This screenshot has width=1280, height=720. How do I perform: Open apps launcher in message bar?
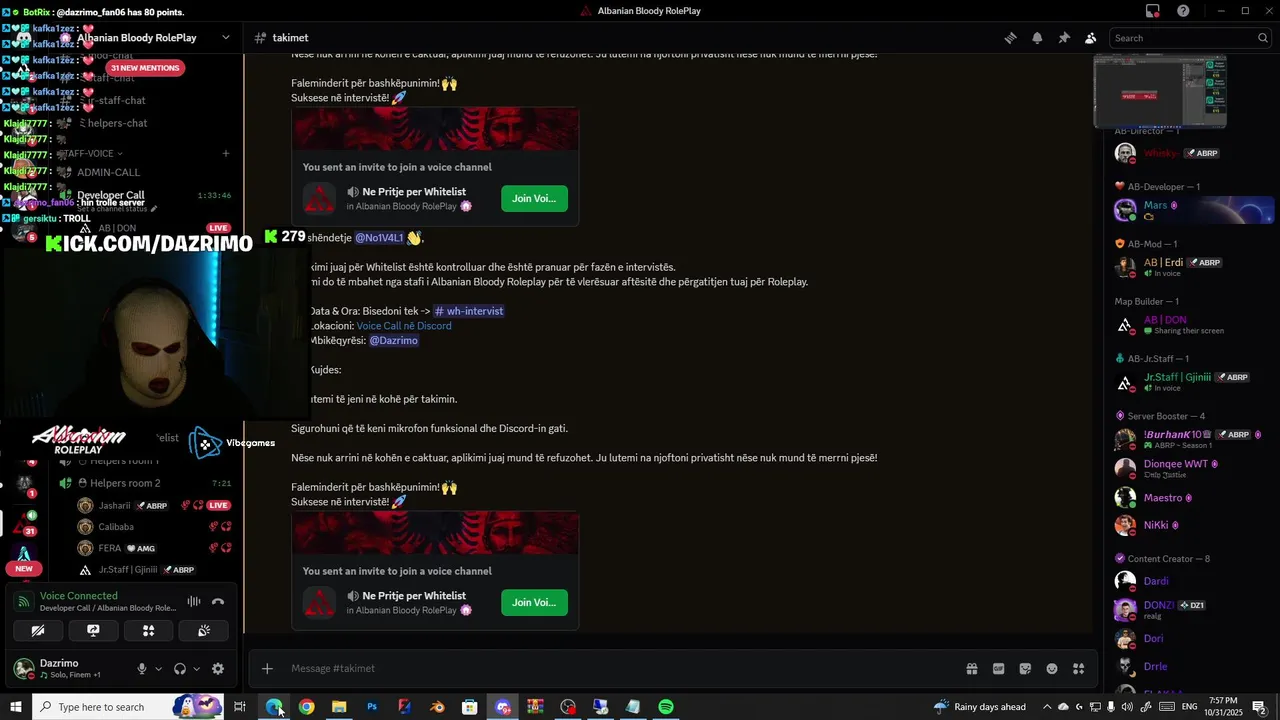1079,668
